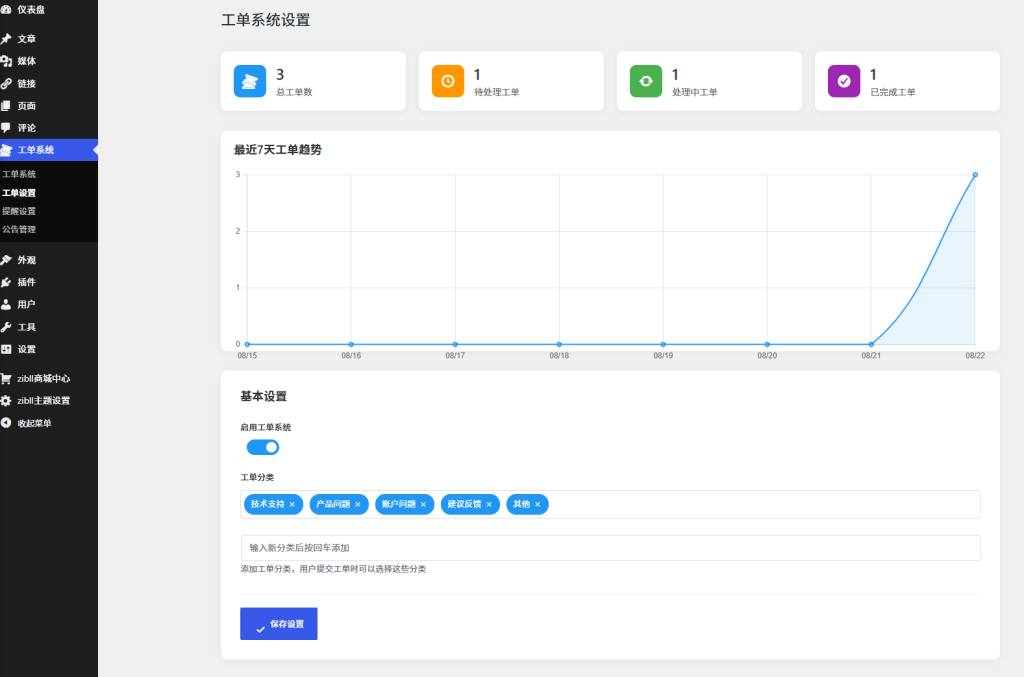Open zibll主题设置 link

tap(43, 401)
